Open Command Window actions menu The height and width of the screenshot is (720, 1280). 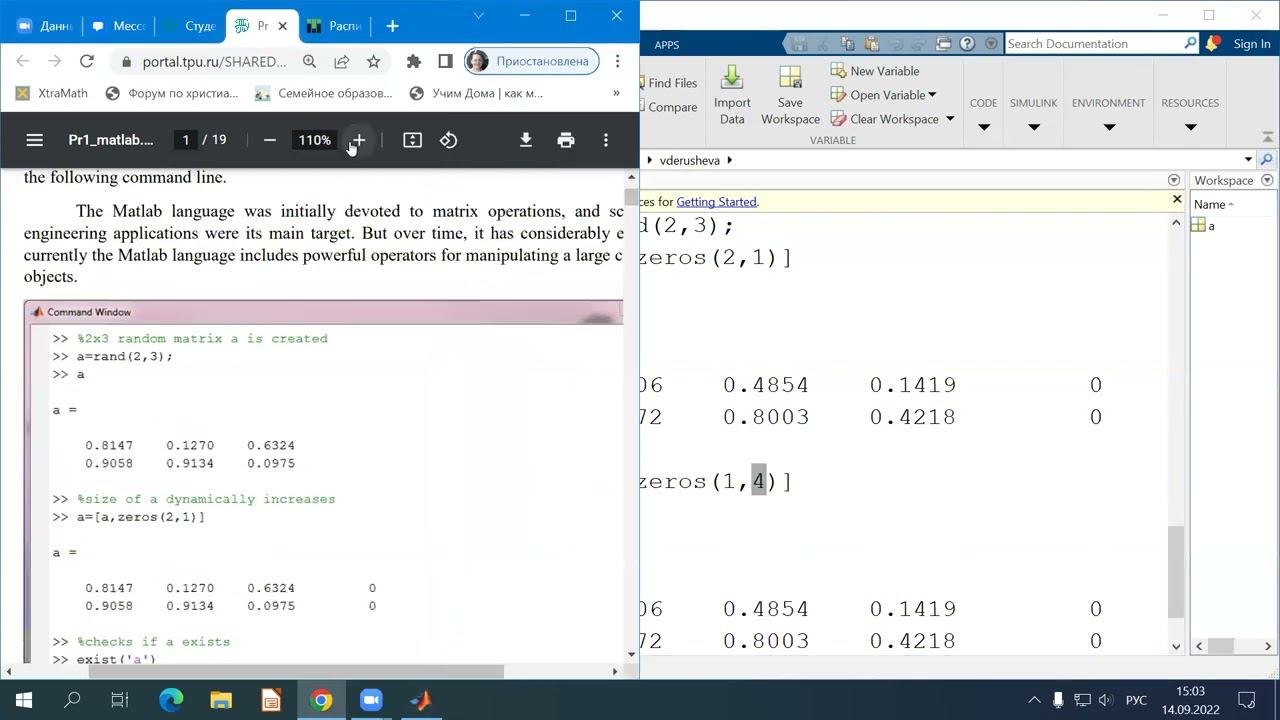(x=1174, y=180)
